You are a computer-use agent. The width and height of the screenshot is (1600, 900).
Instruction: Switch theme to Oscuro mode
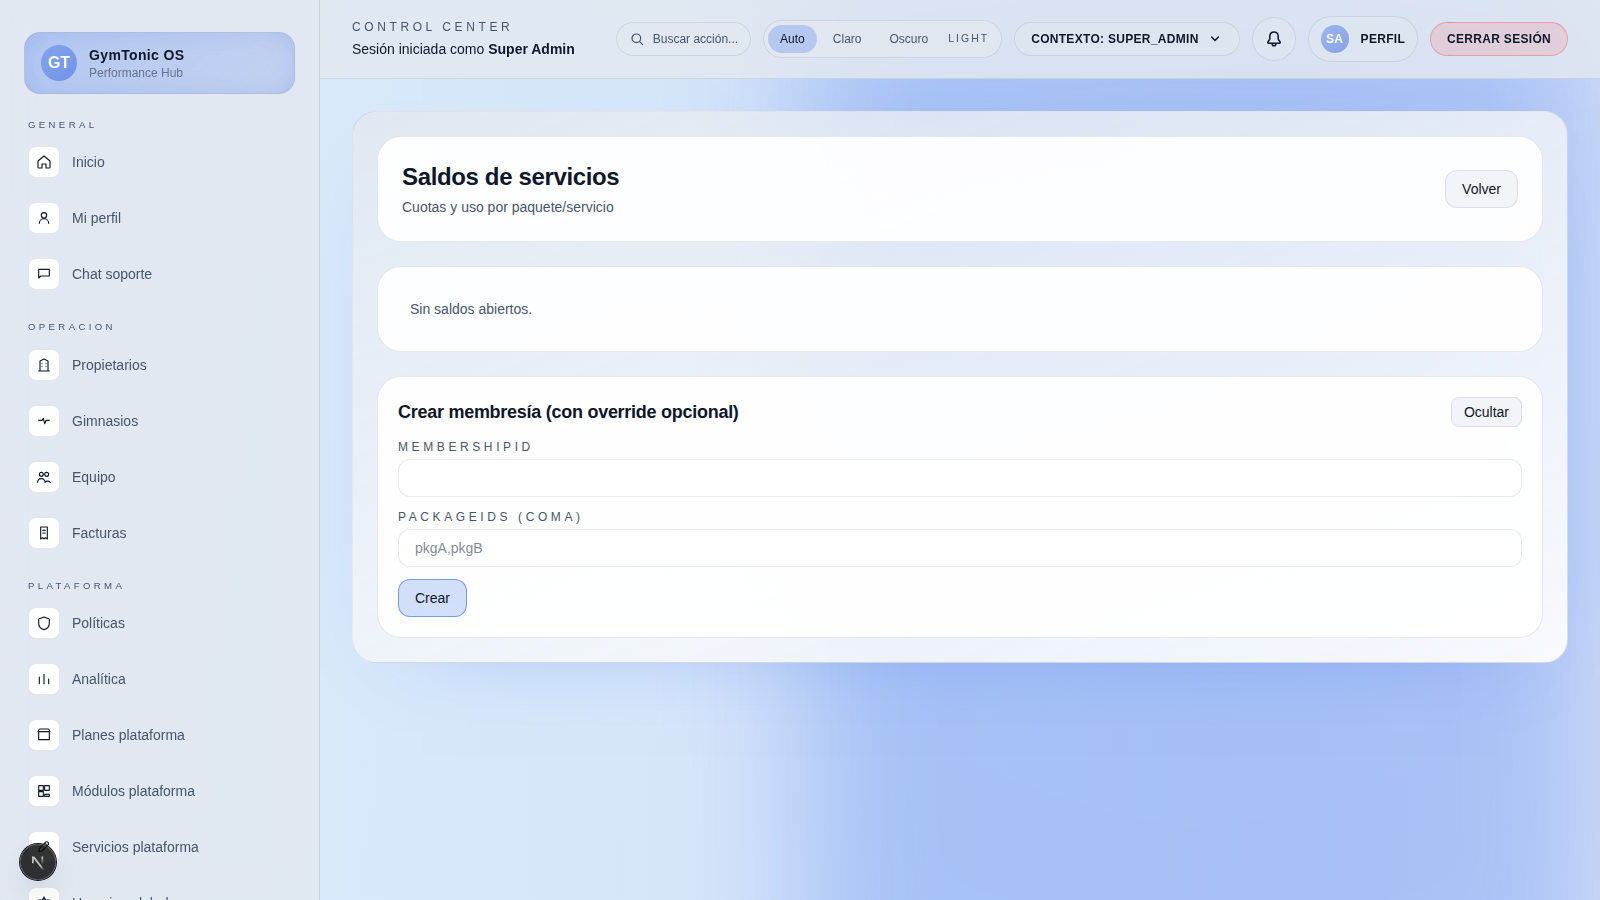[908, 39]
